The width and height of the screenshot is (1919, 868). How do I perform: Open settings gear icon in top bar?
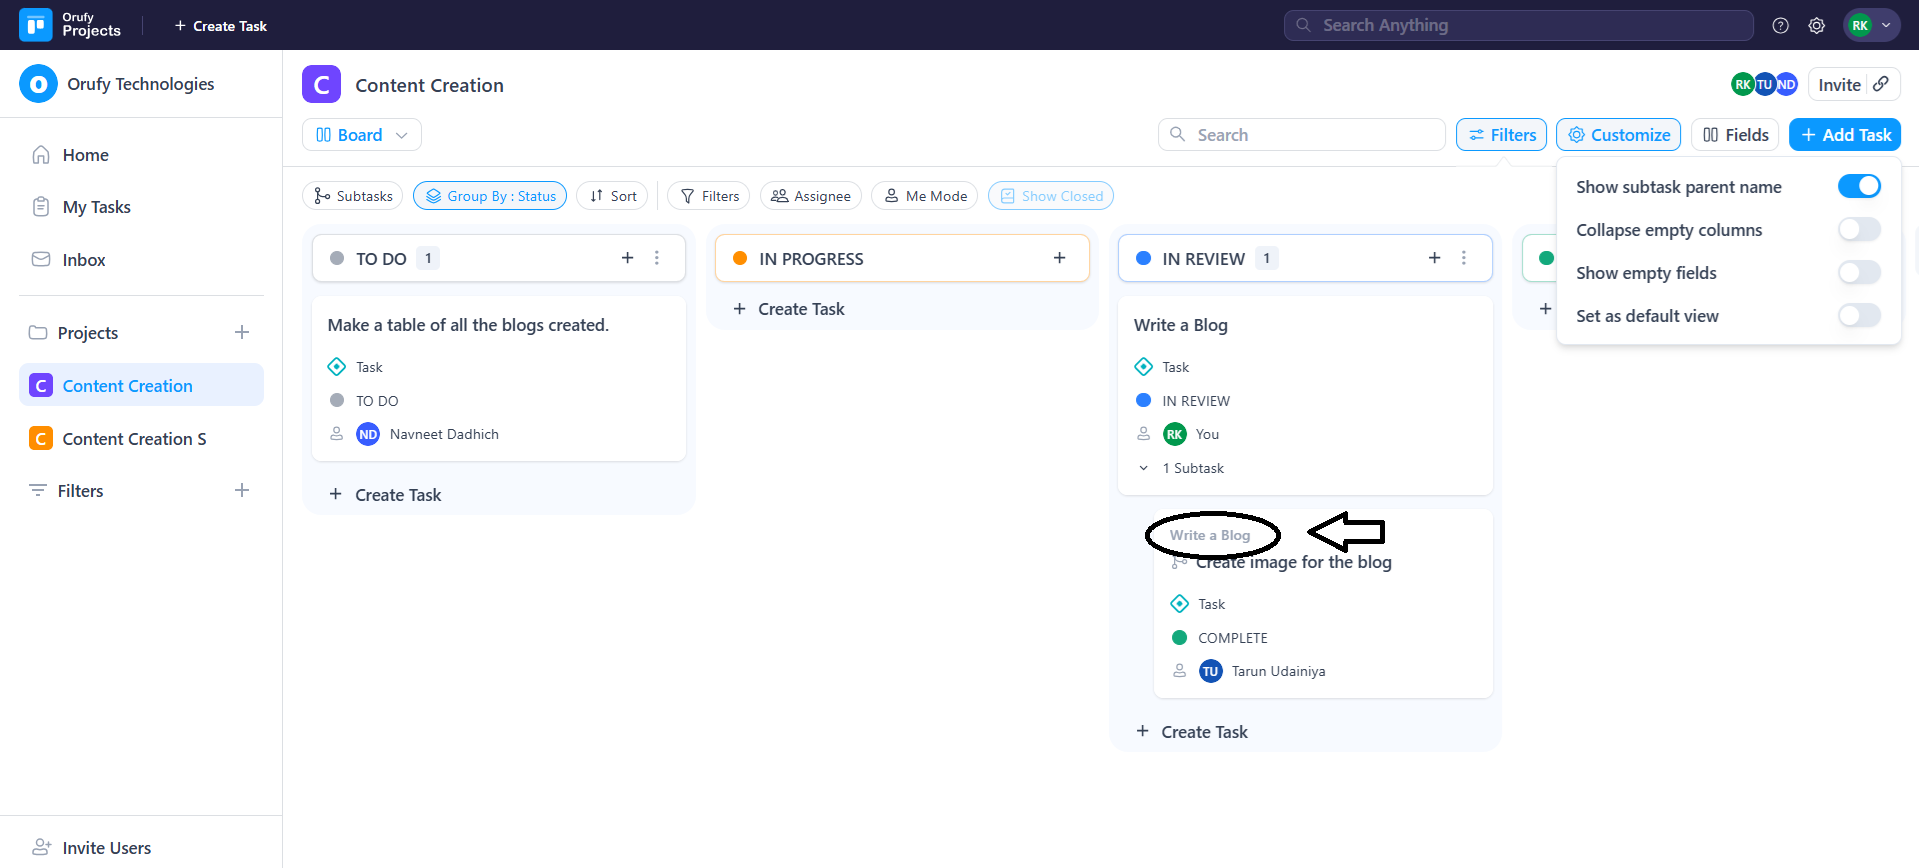[1816, 26]
